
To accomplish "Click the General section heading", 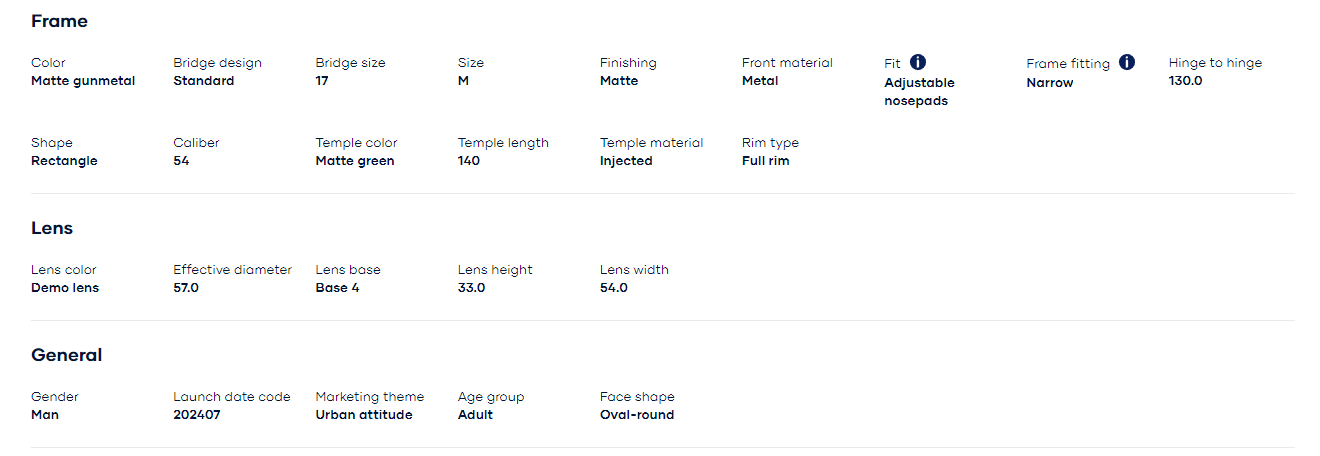I will [67, 355].
